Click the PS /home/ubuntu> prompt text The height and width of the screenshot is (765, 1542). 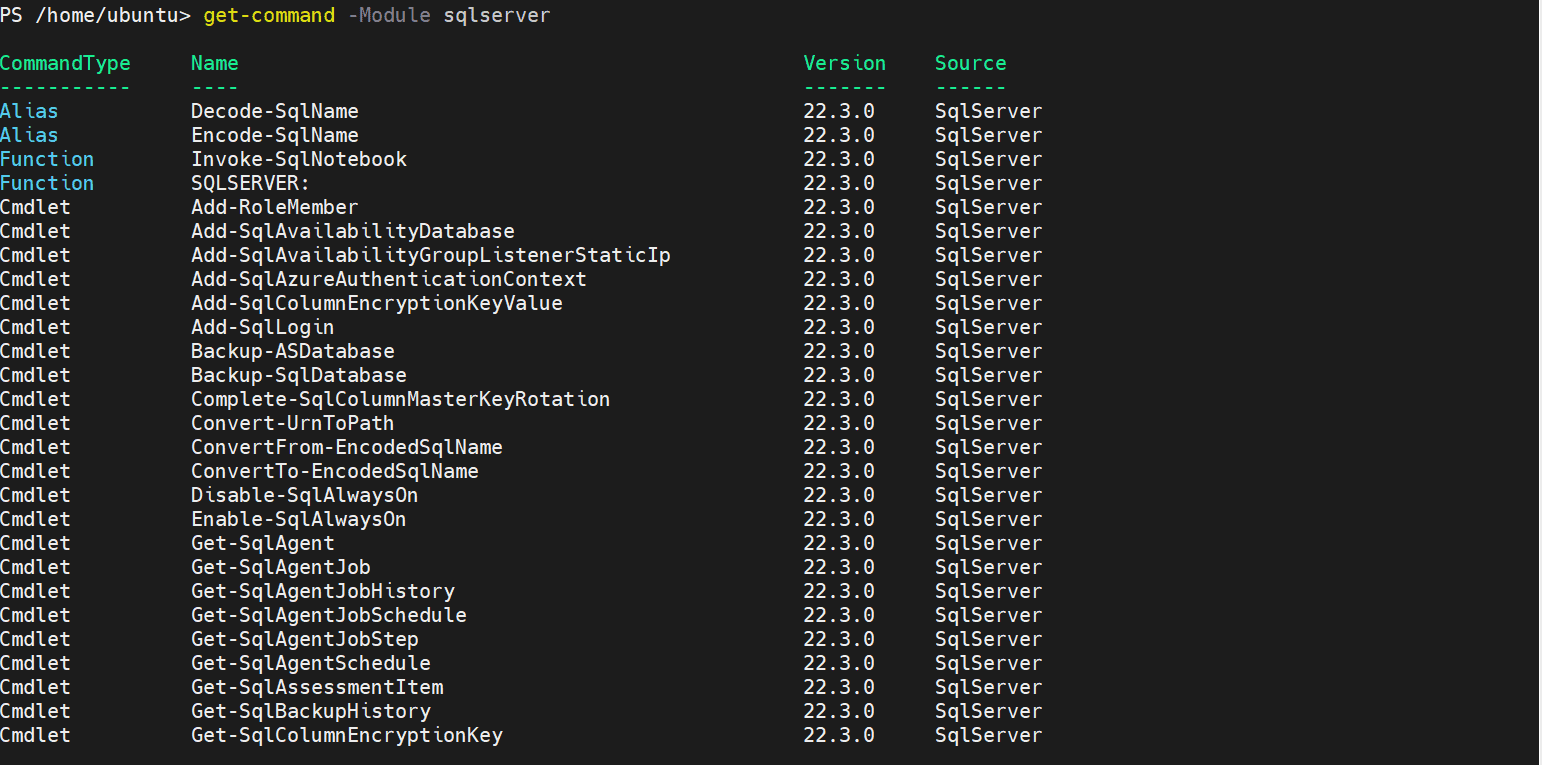(95, 16)
